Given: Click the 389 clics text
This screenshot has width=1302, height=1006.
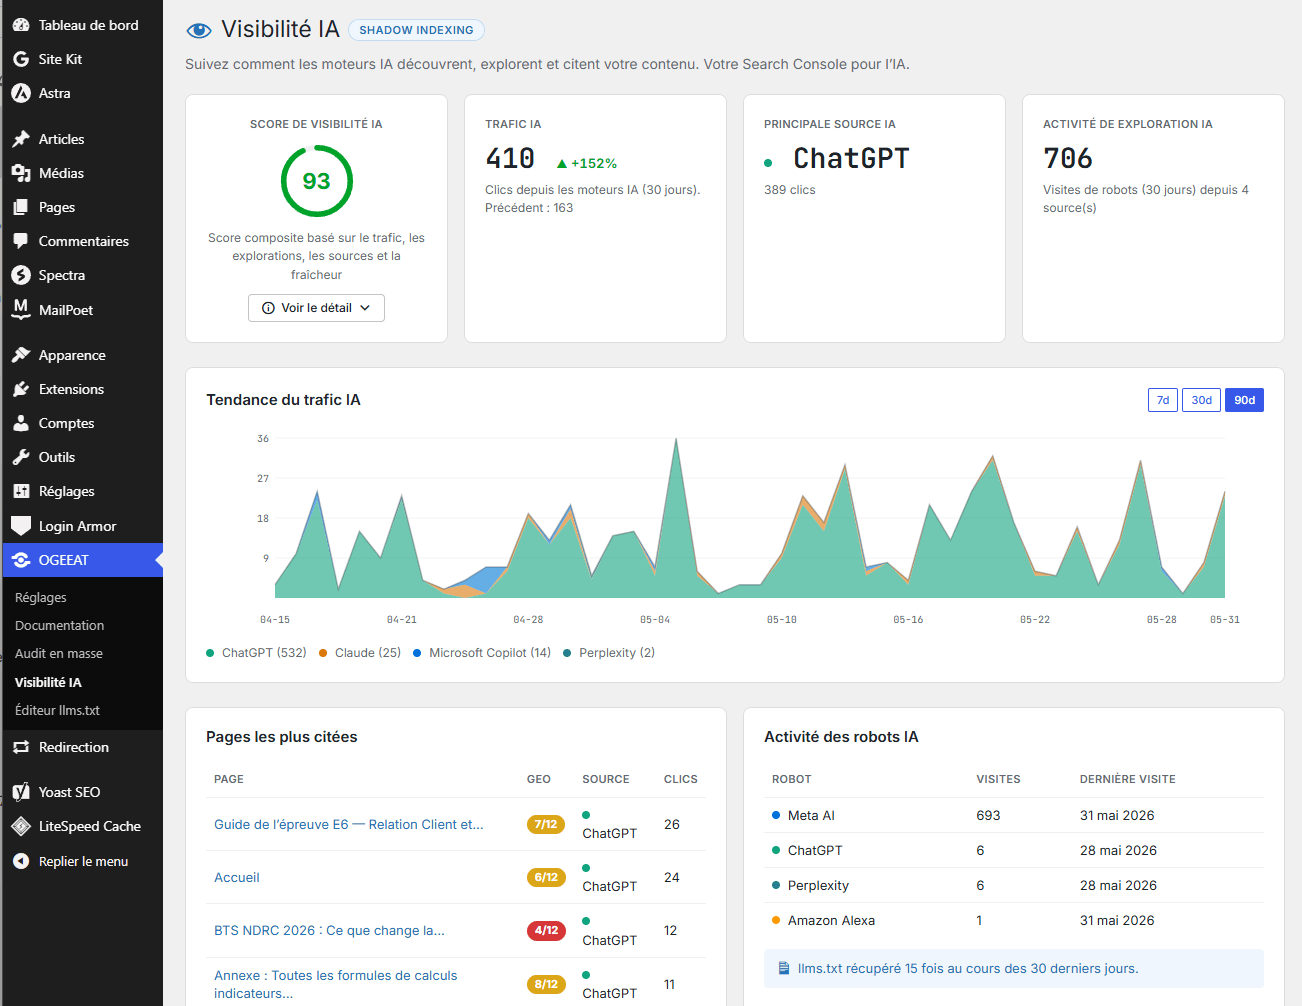Looking at the screenshot, I should point(790,190).
